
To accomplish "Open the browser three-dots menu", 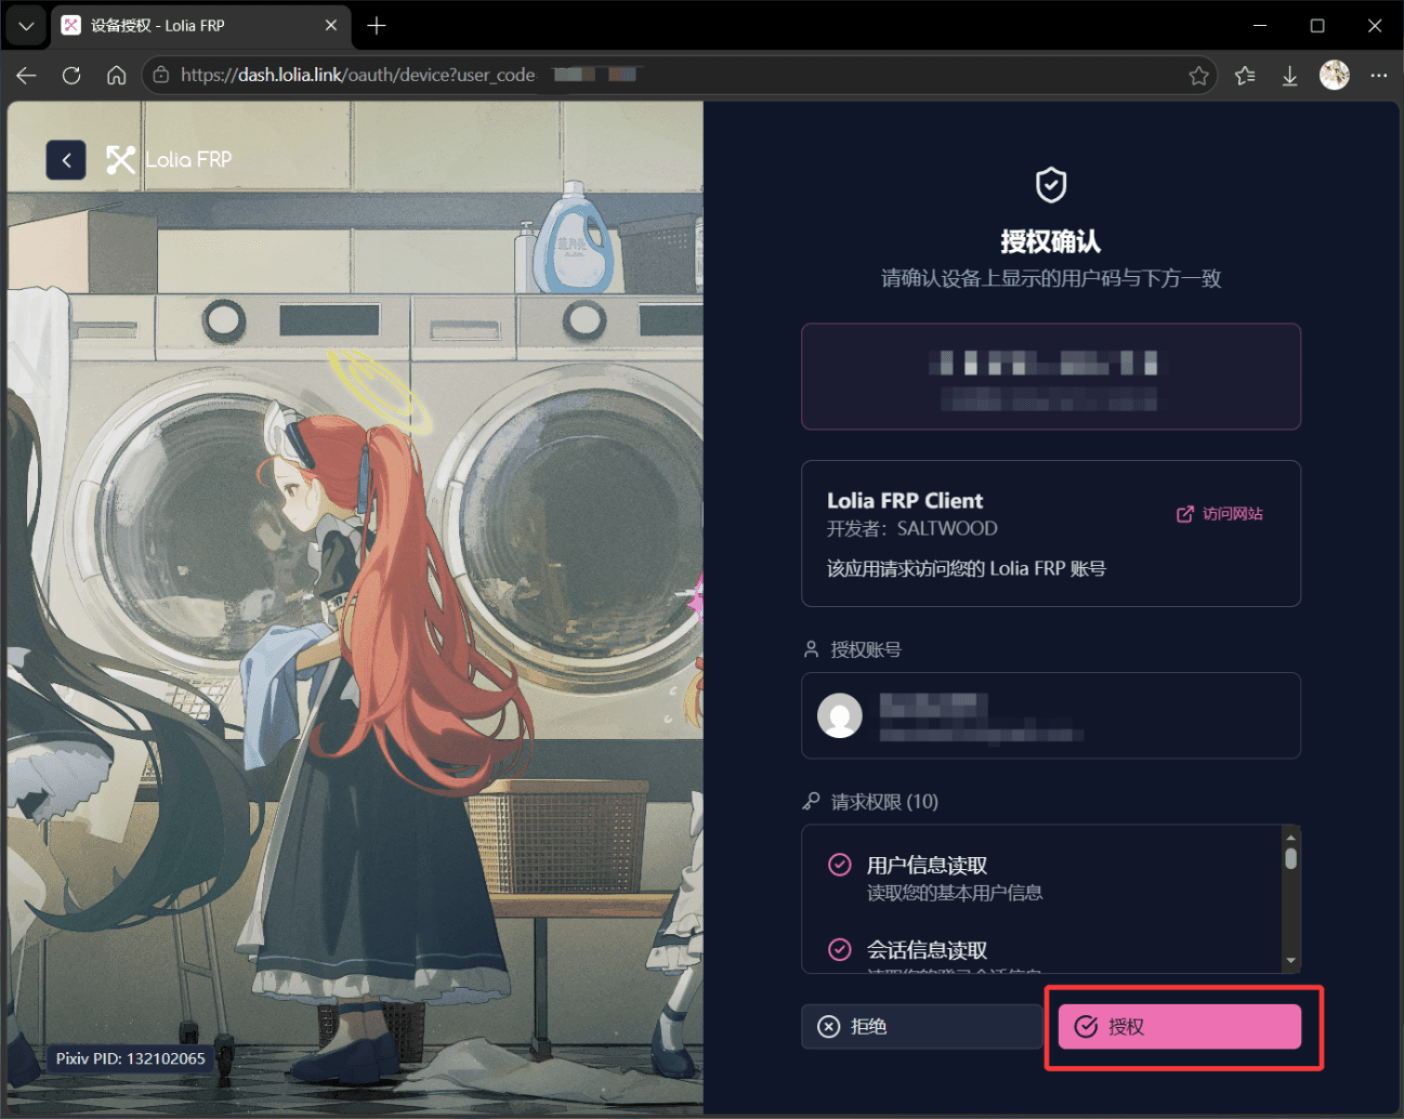I will [1379, 75].
